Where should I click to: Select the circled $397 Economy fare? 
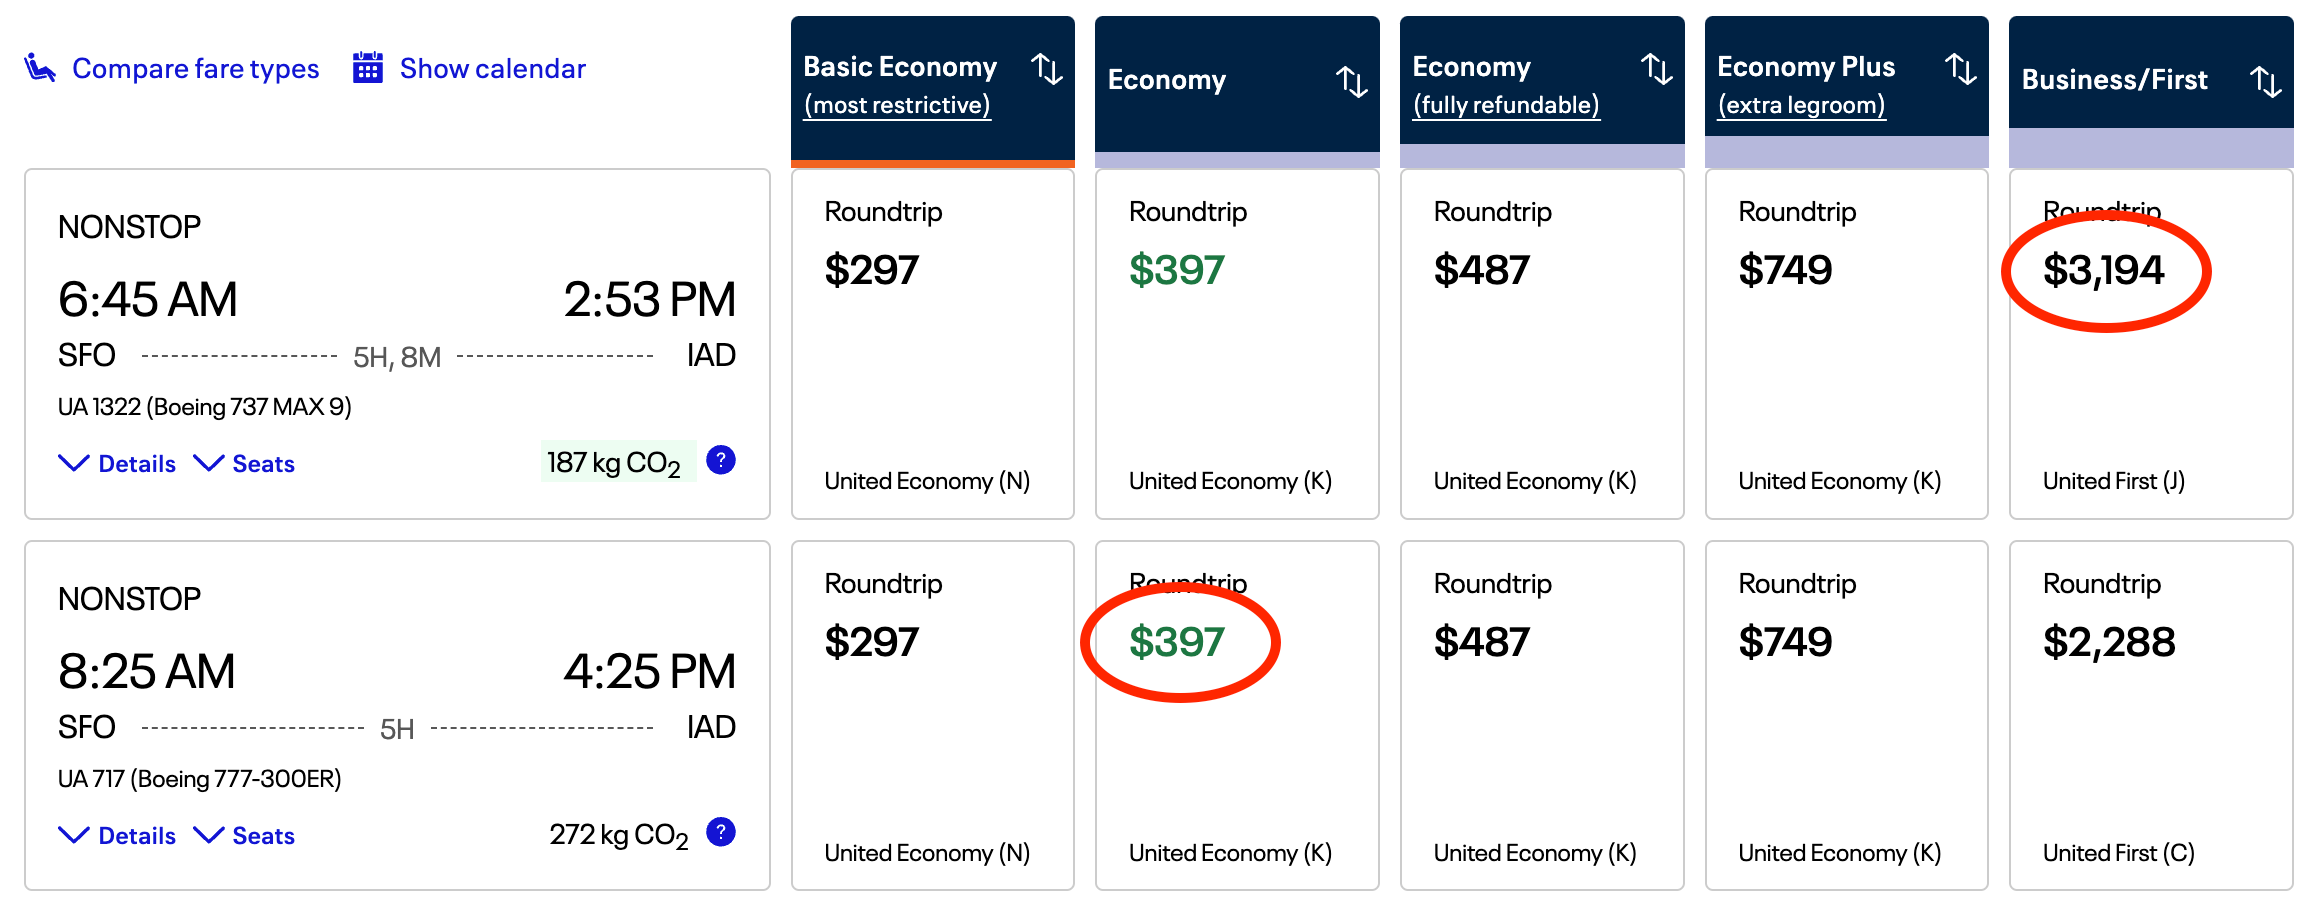[1180, 641]
